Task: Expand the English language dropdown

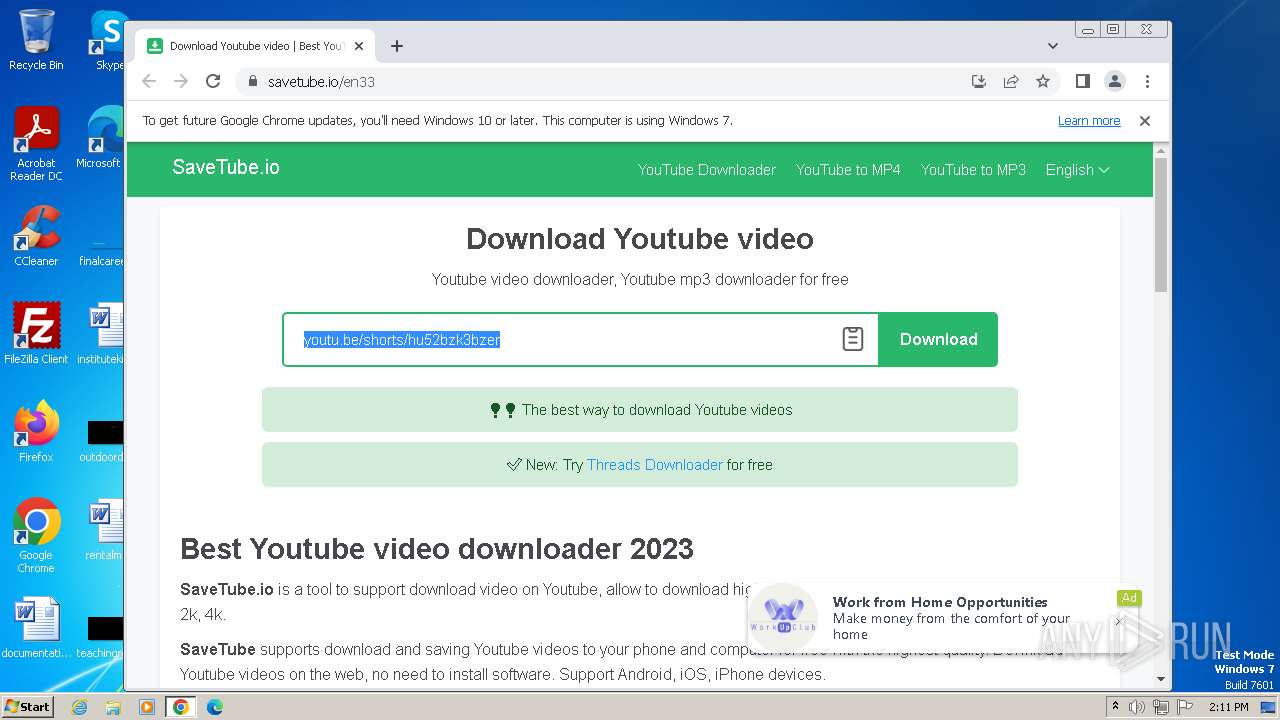Action: [x=1077, y=170]
